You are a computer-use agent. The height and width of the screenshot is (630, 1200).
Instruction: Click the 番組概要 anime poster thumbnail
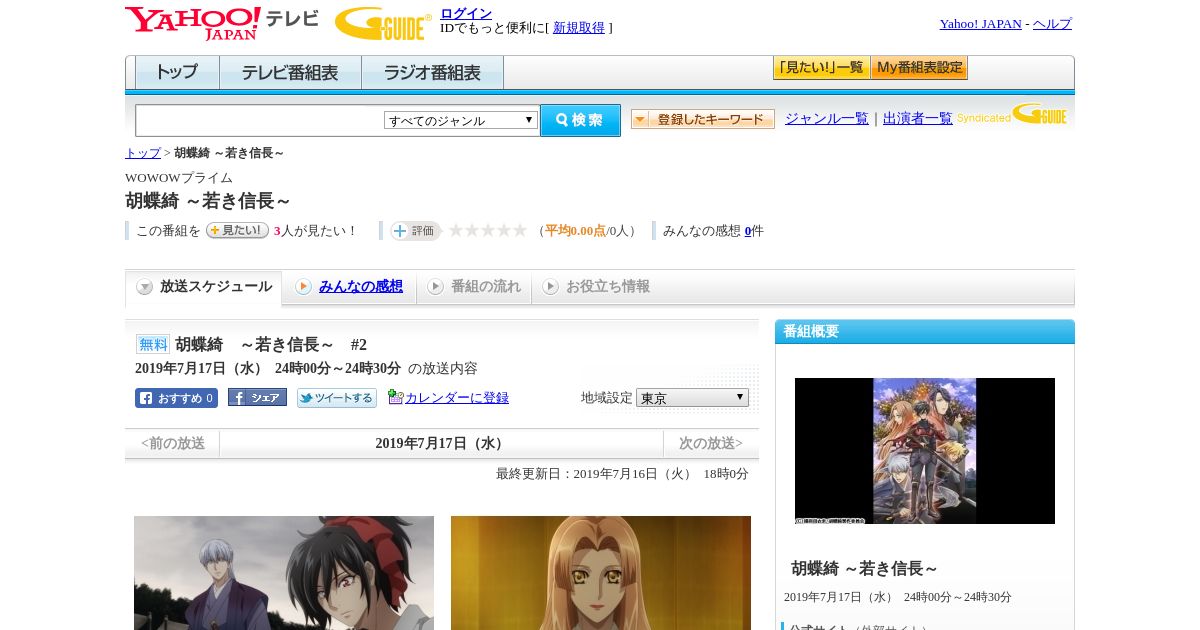(x=925, y=451)
